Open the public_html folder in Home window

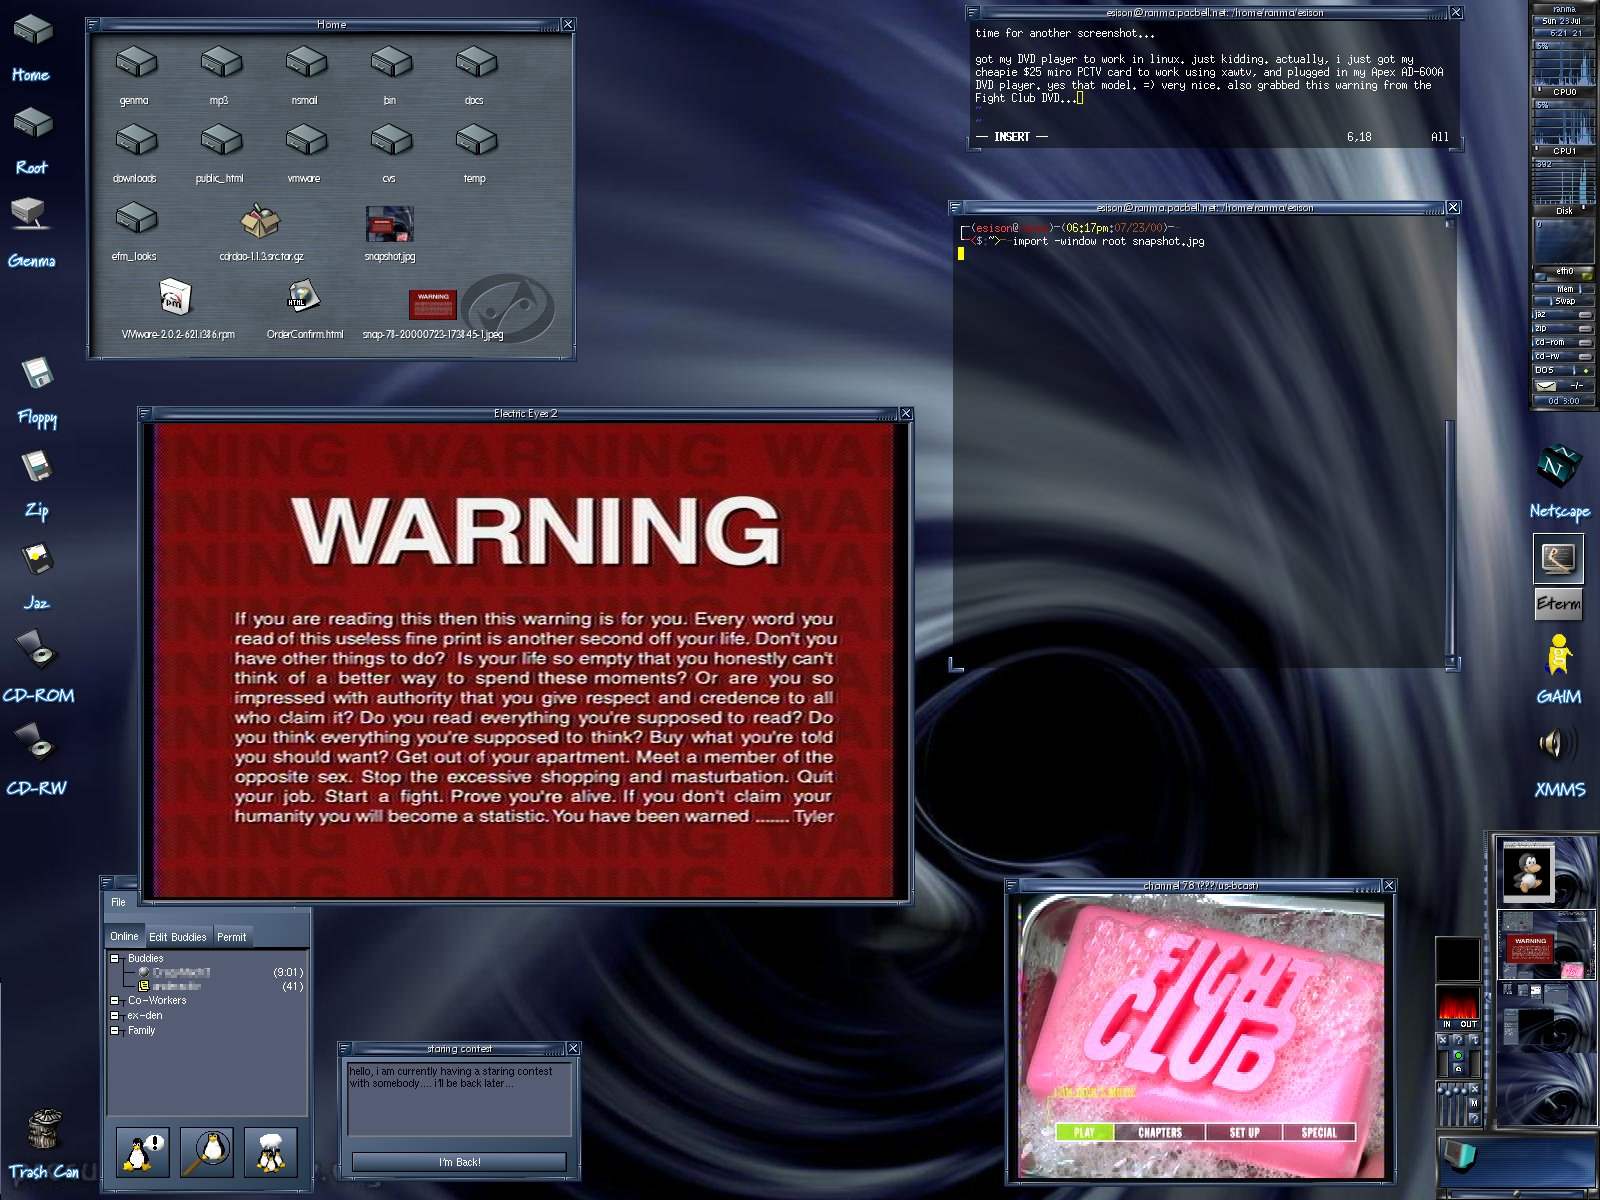[x=221, y=140]
